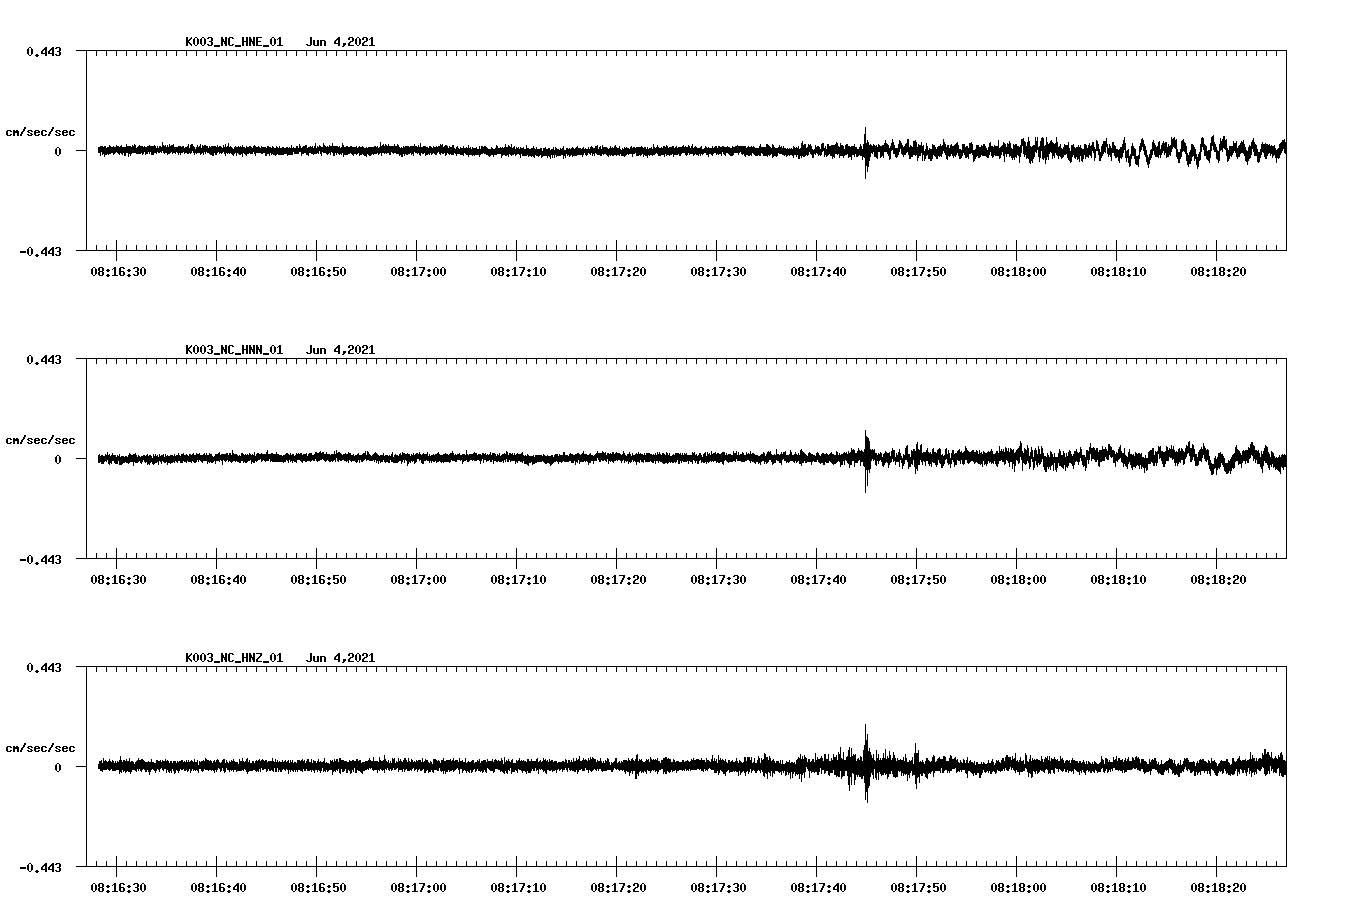1358x924 pixels.
Task: Click the 08:16:30 label under the HNZ plot
Action: 118,887
